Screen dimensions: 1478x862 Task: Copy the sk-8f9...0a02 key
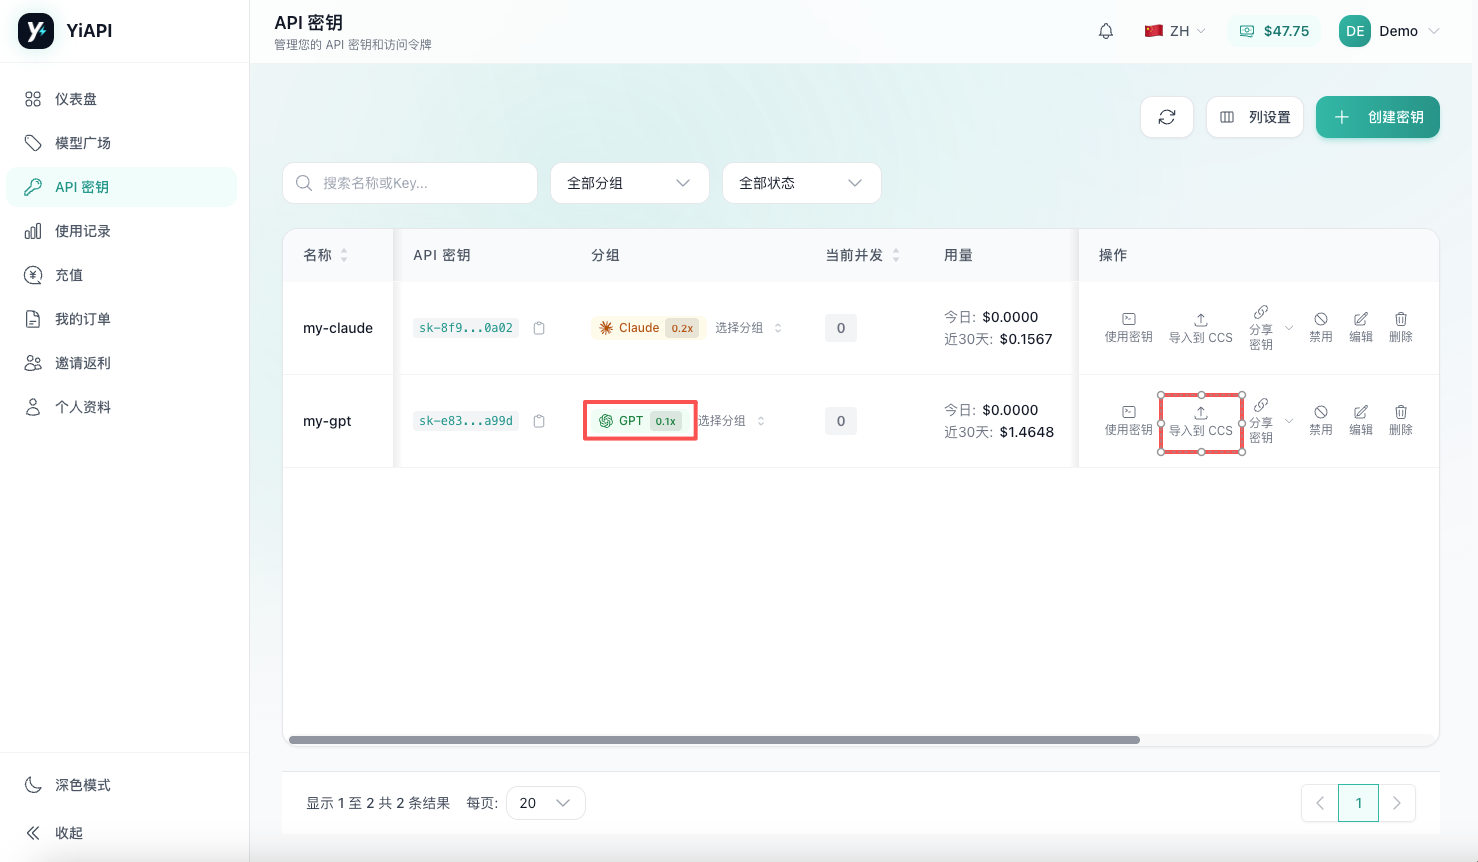(539, 328)
